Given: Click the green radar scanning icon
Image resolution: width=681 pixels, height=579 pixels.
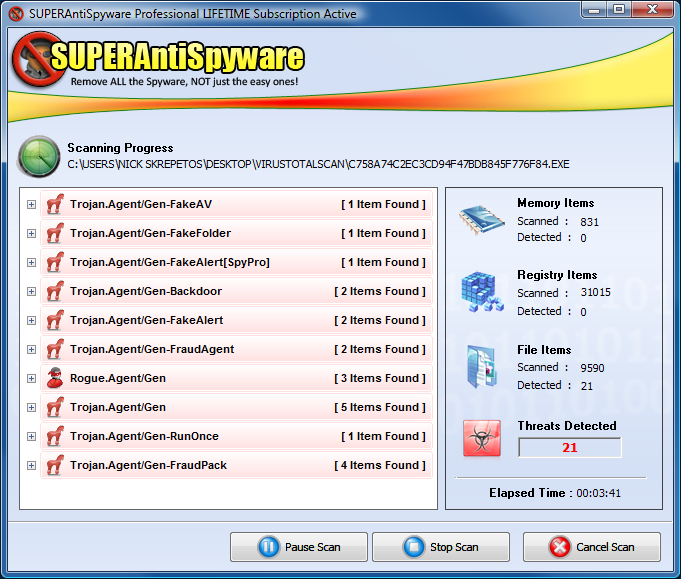Looking at the screenshot, I should point(39,157).
